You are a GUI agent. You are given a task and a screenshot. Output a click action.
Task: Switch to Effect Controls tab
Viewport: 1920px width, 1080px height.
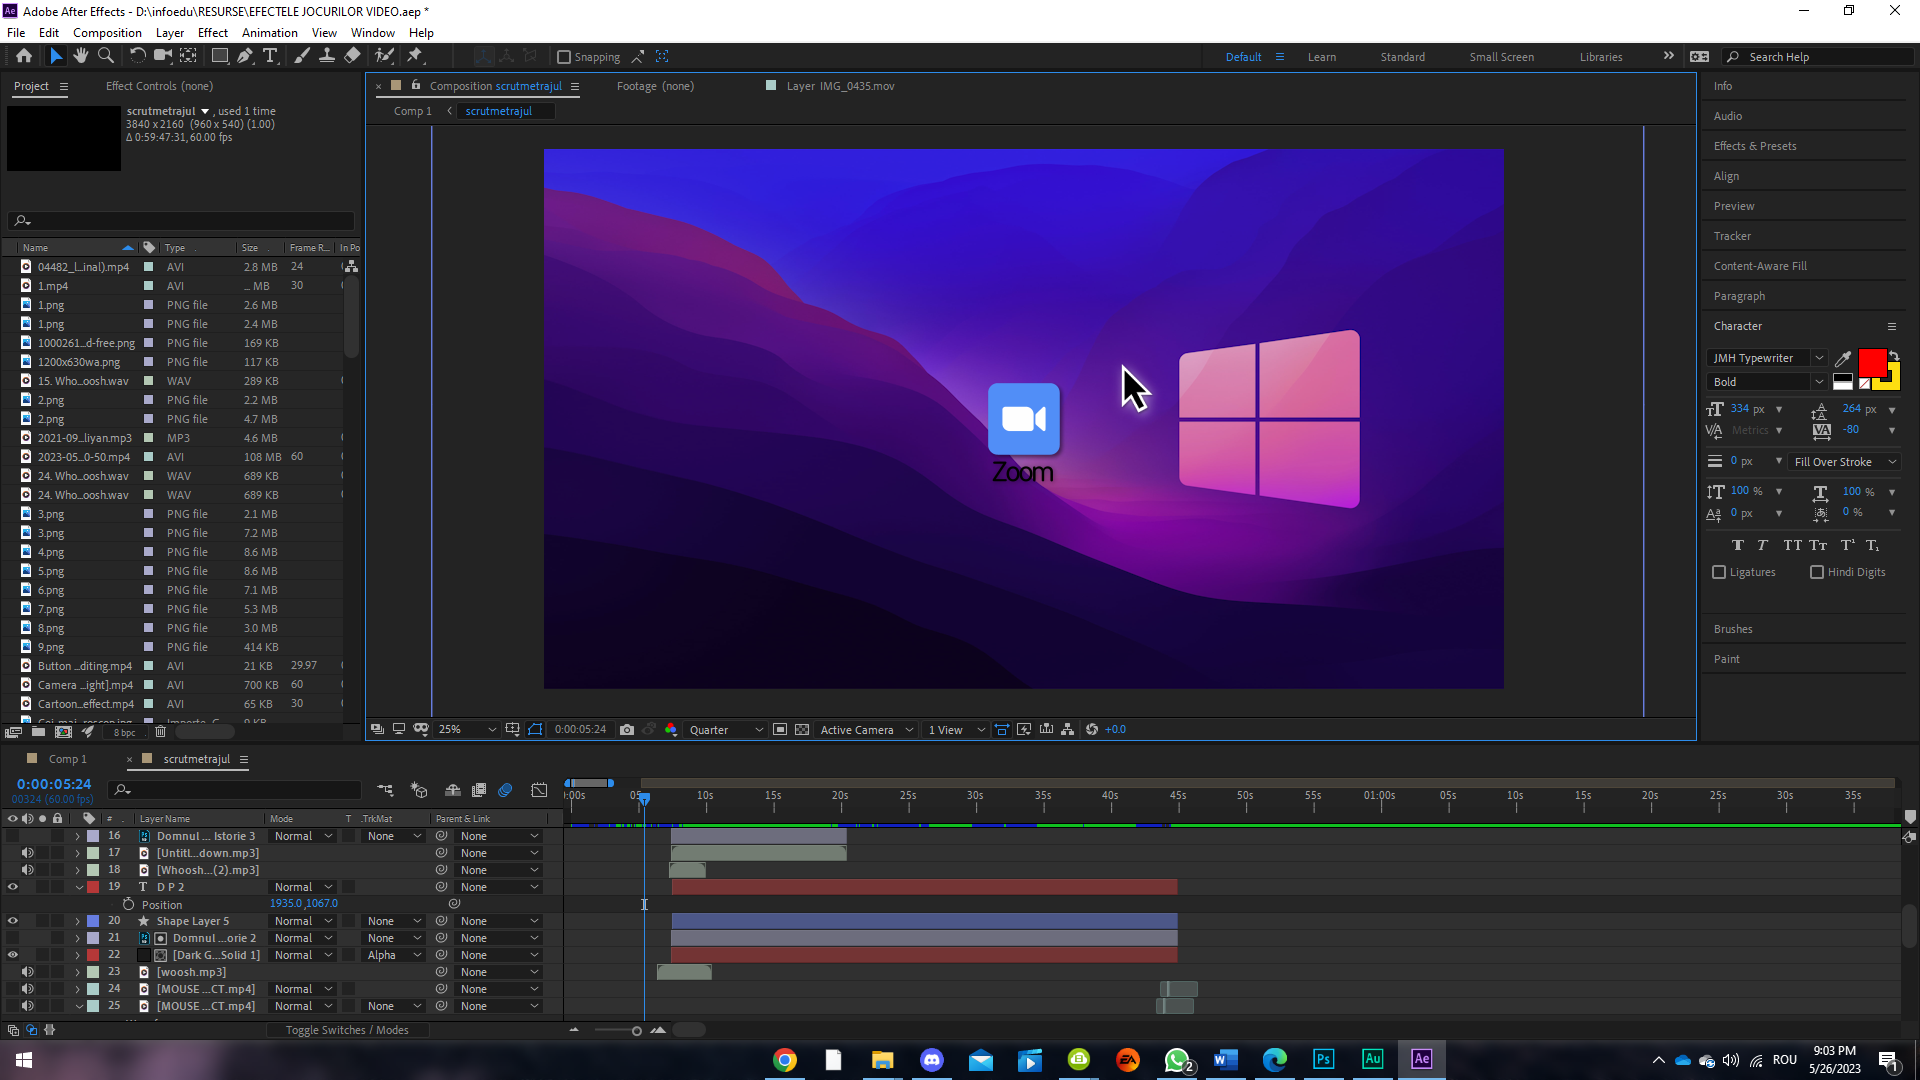click(x=159, y=86)
